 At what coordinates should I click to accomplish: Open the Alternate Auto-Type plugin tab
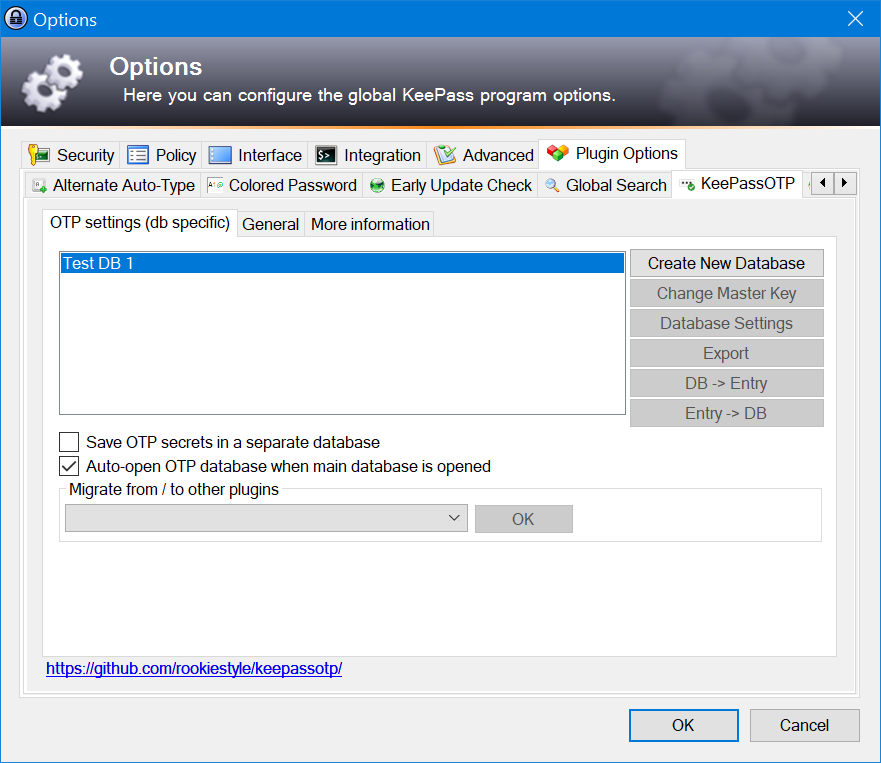pyautogui.click(x=113, y=185)
